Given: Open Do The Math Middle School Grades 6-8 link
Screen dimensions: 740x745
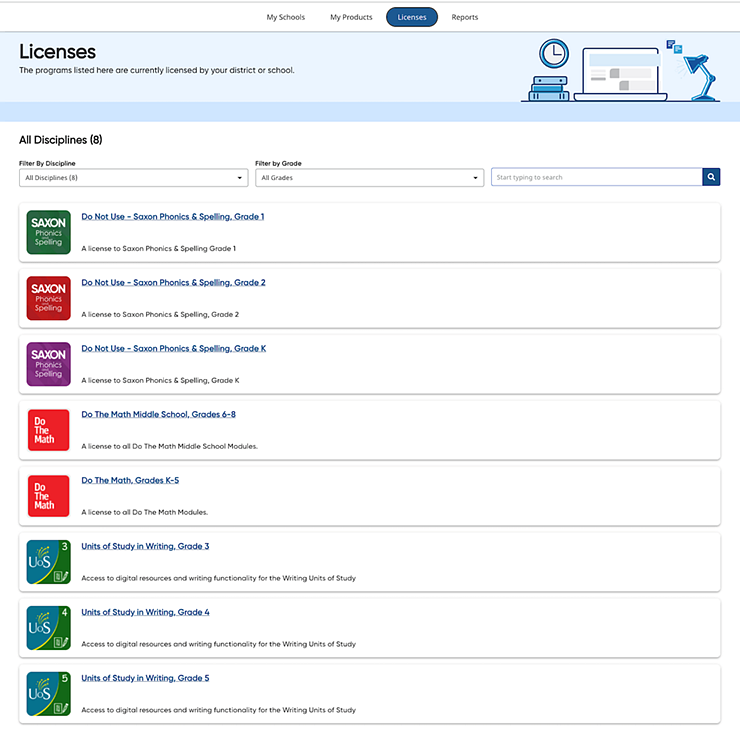Looking at the screenshot, I should click(x=158, y=414).
